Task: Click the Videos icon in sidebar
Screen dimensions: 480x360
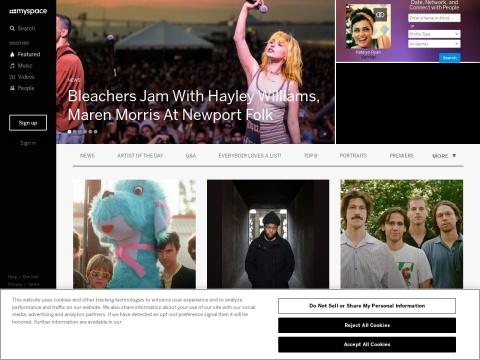Action: point(12,77)
